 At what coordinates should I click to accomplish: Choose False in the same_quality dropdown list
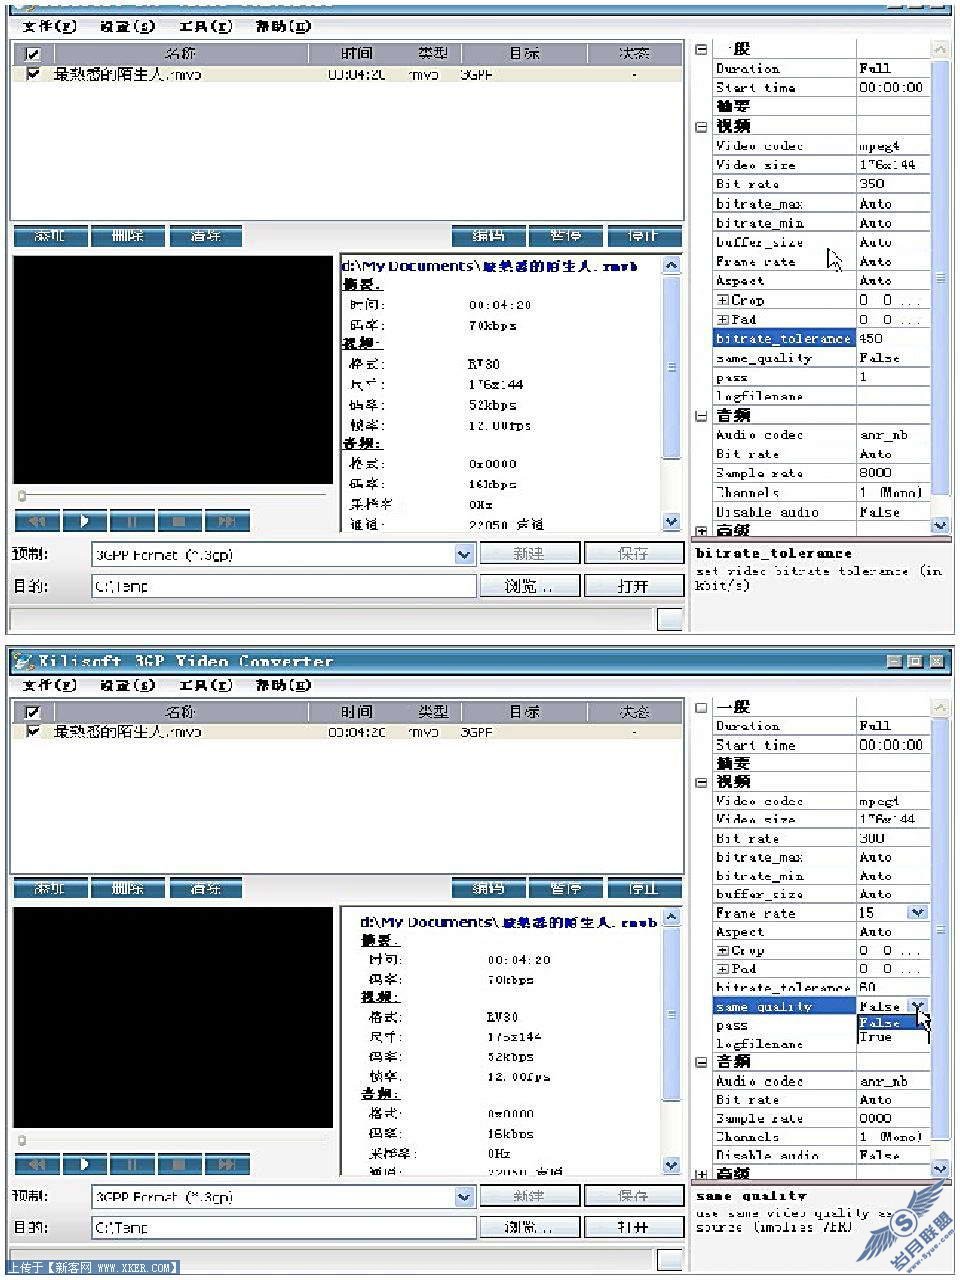(x=893, y=1023)
